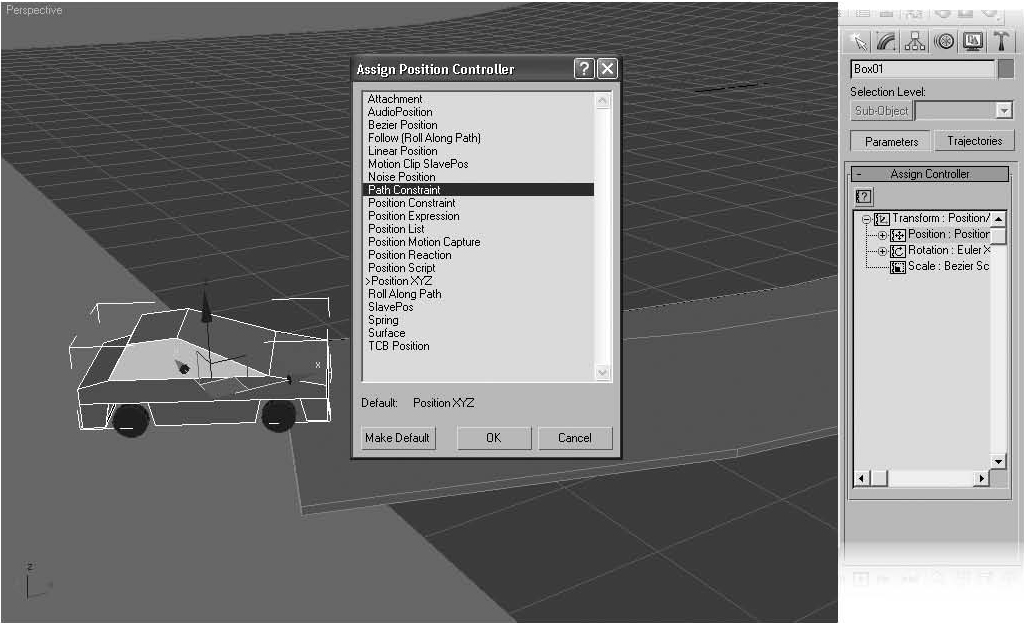Open the Utilities hammer tab
Viewport: 1024px width, 623px height.
(1001, 42)
